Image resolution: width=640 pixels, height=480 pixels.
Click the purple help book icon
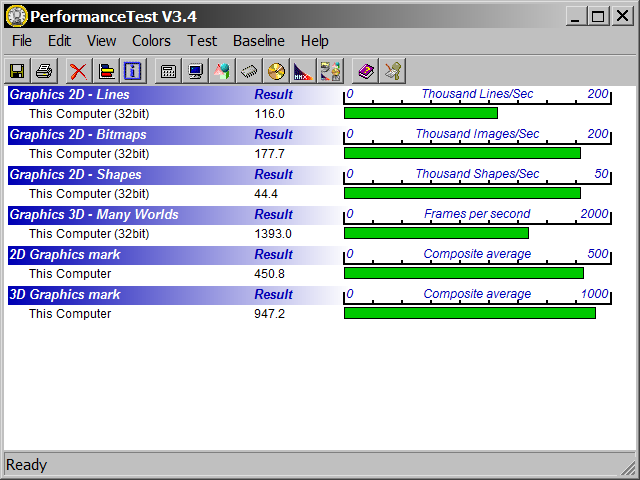pyautogui.click(x=365, y=71)
